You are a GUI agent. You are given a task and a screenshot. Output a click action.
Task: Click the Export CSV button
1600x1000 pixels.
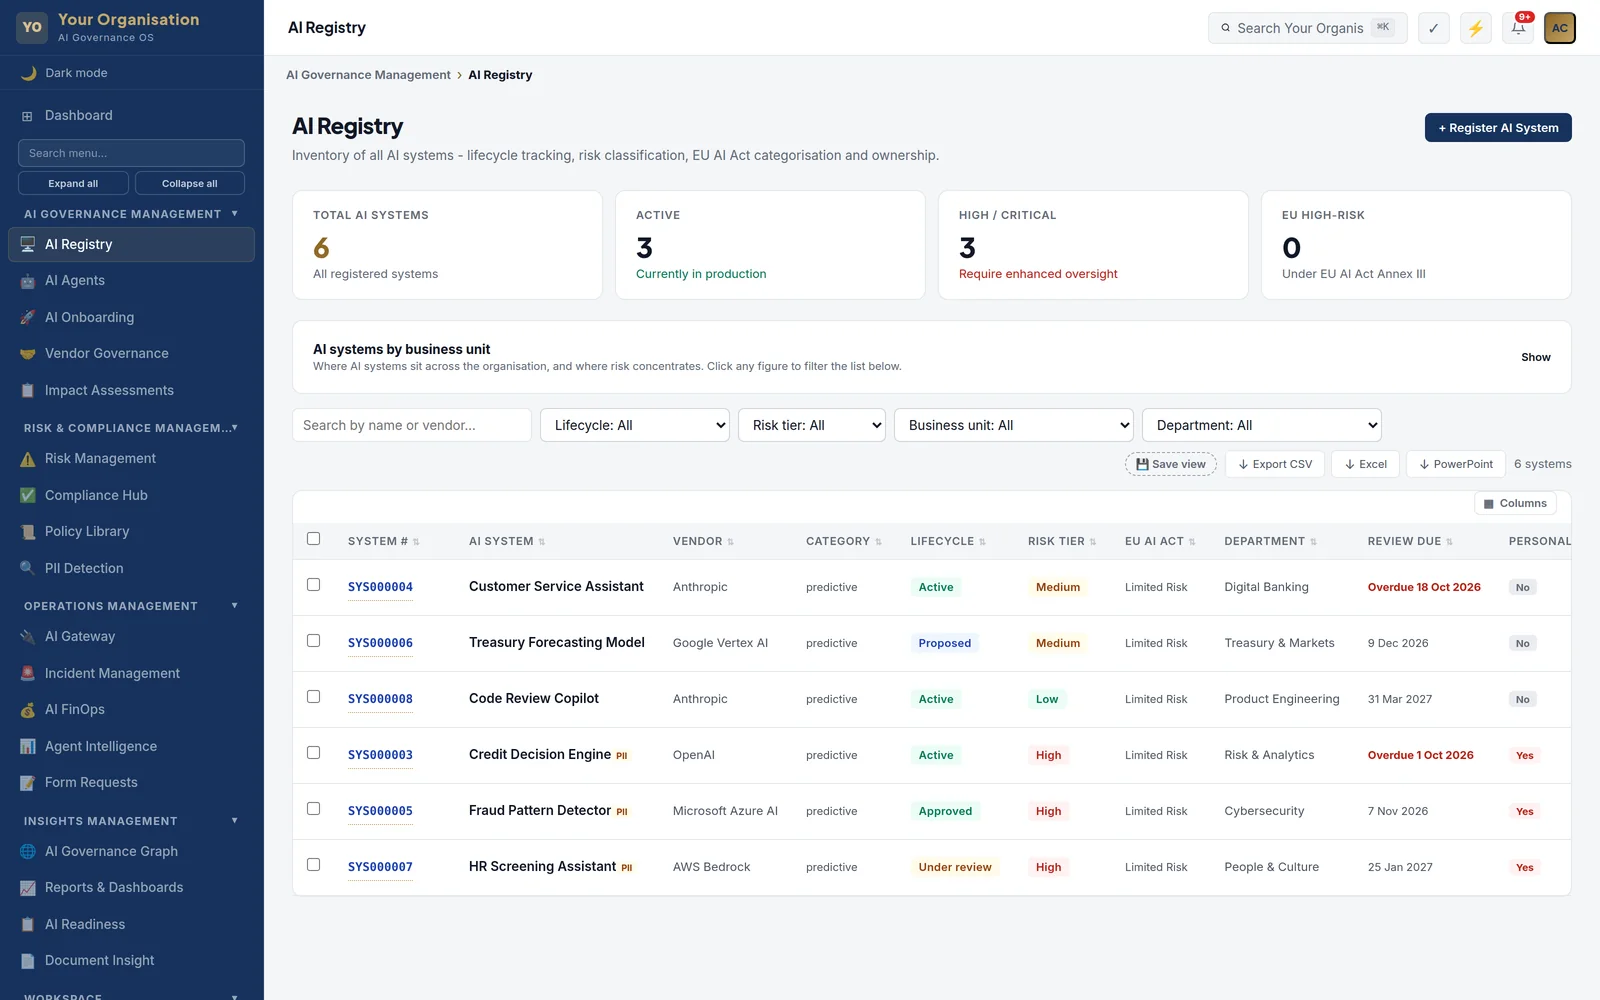[1275, 464]
